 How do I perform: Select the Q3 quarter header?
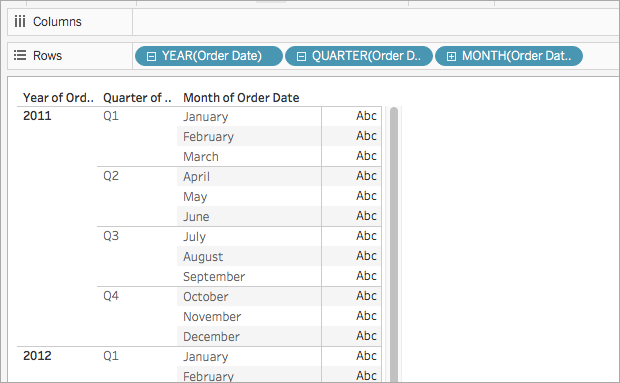tap(111, 236)
